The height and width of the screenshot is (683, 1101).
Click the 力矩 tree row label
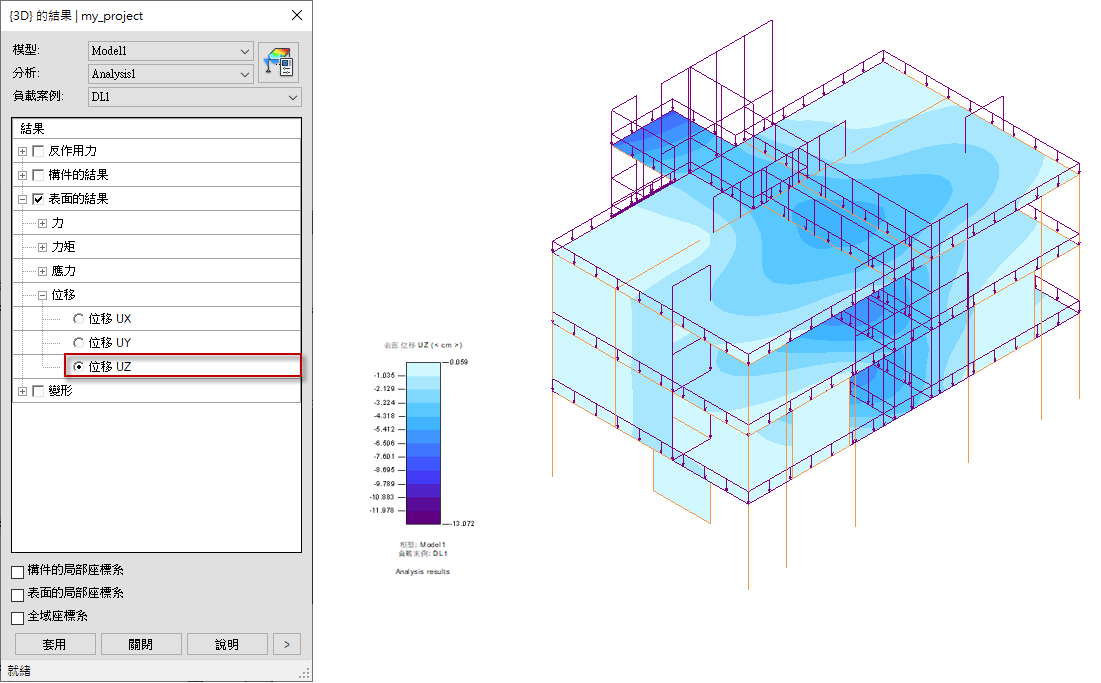tap(63, 247)
